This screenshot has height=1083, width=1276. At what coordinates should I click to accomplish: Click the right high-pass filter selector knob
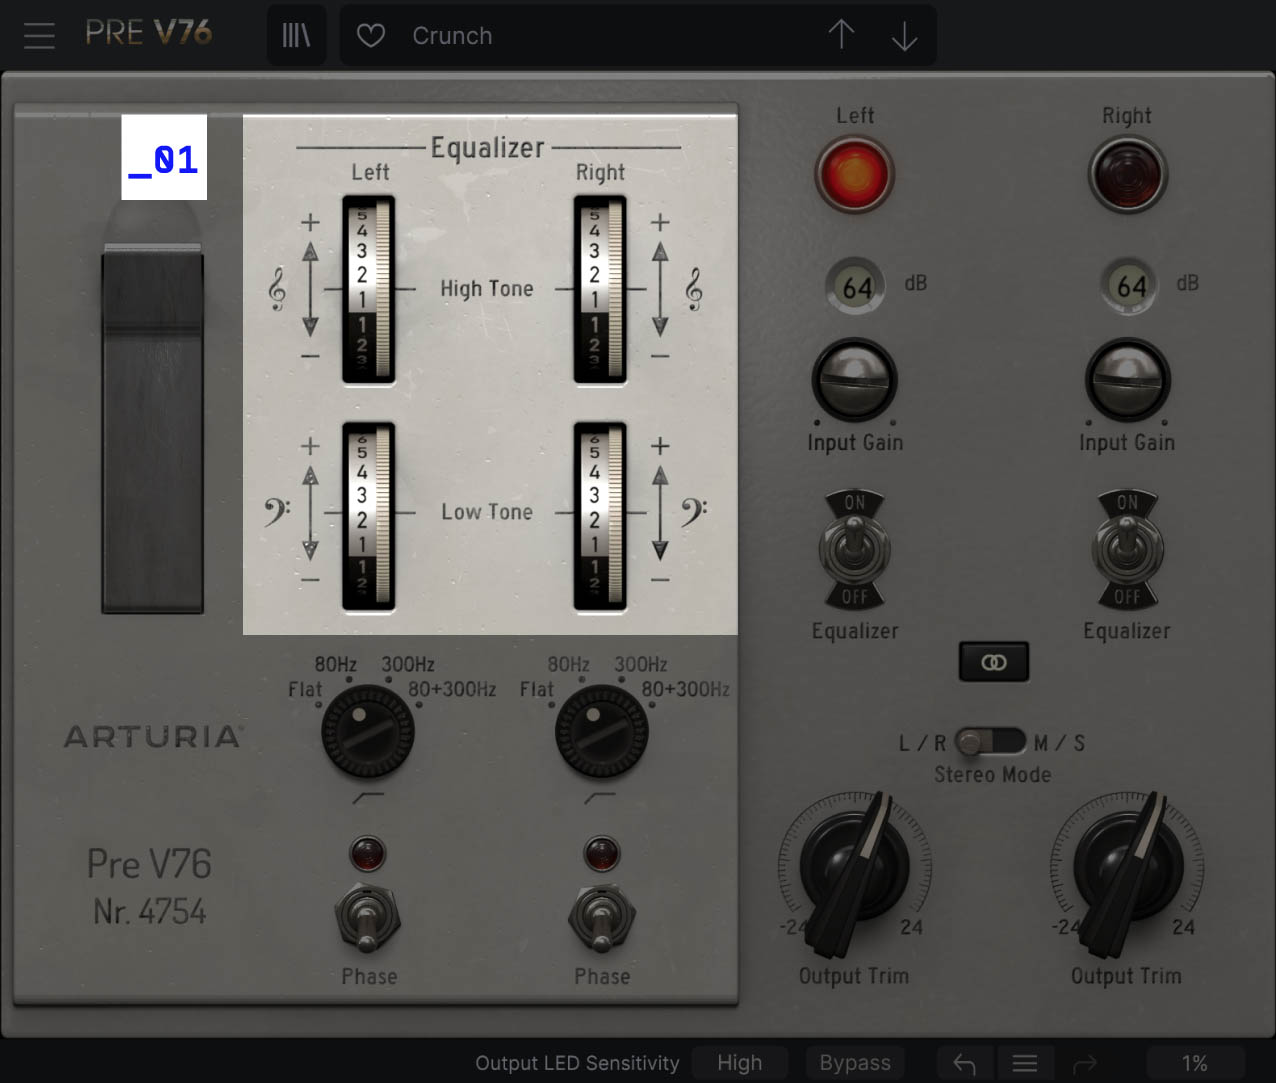point(601,732)
